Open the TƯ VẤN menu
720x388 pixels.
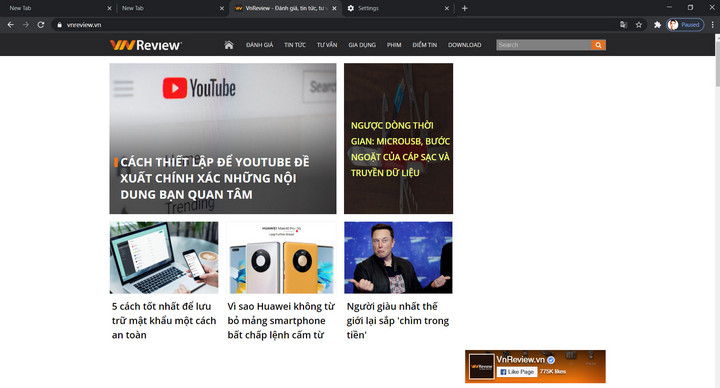pyautogui.click(x=327, y=45)
